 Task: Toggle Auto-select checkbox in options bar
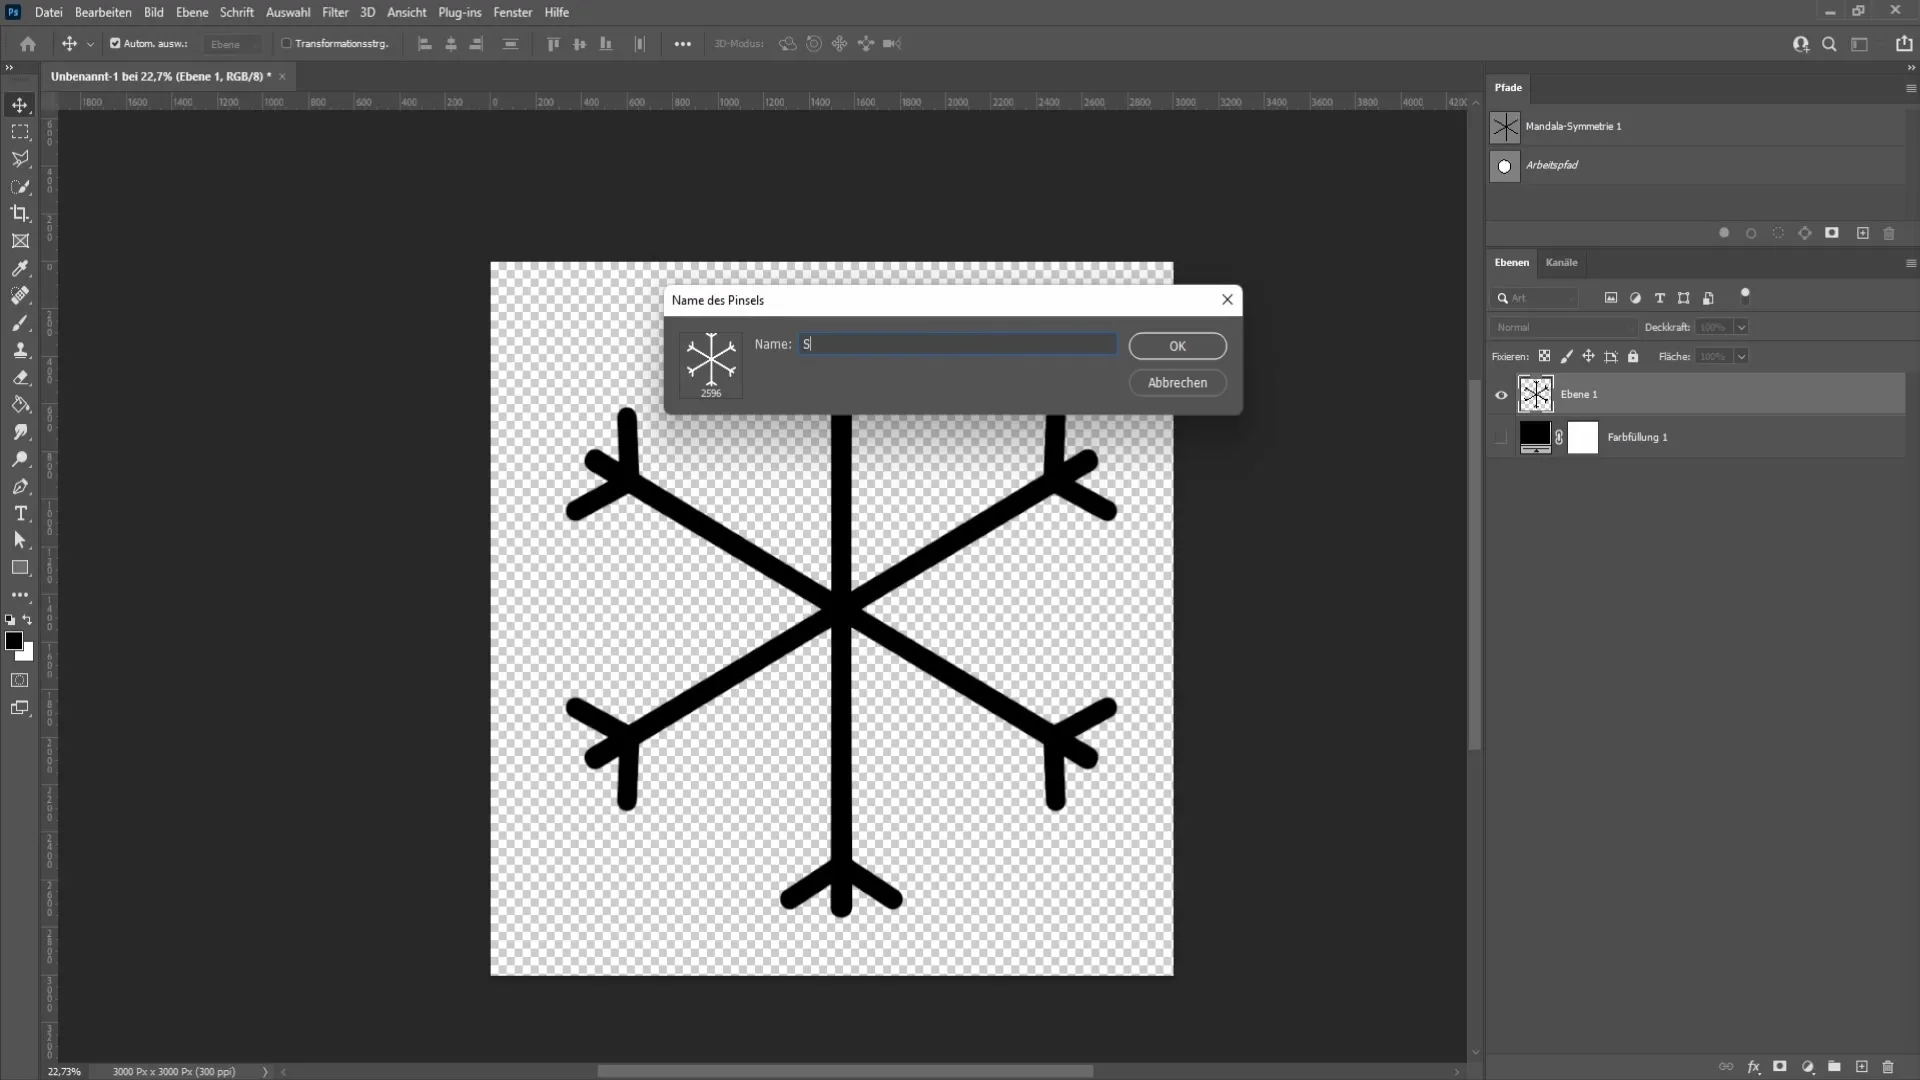(116, 44)
